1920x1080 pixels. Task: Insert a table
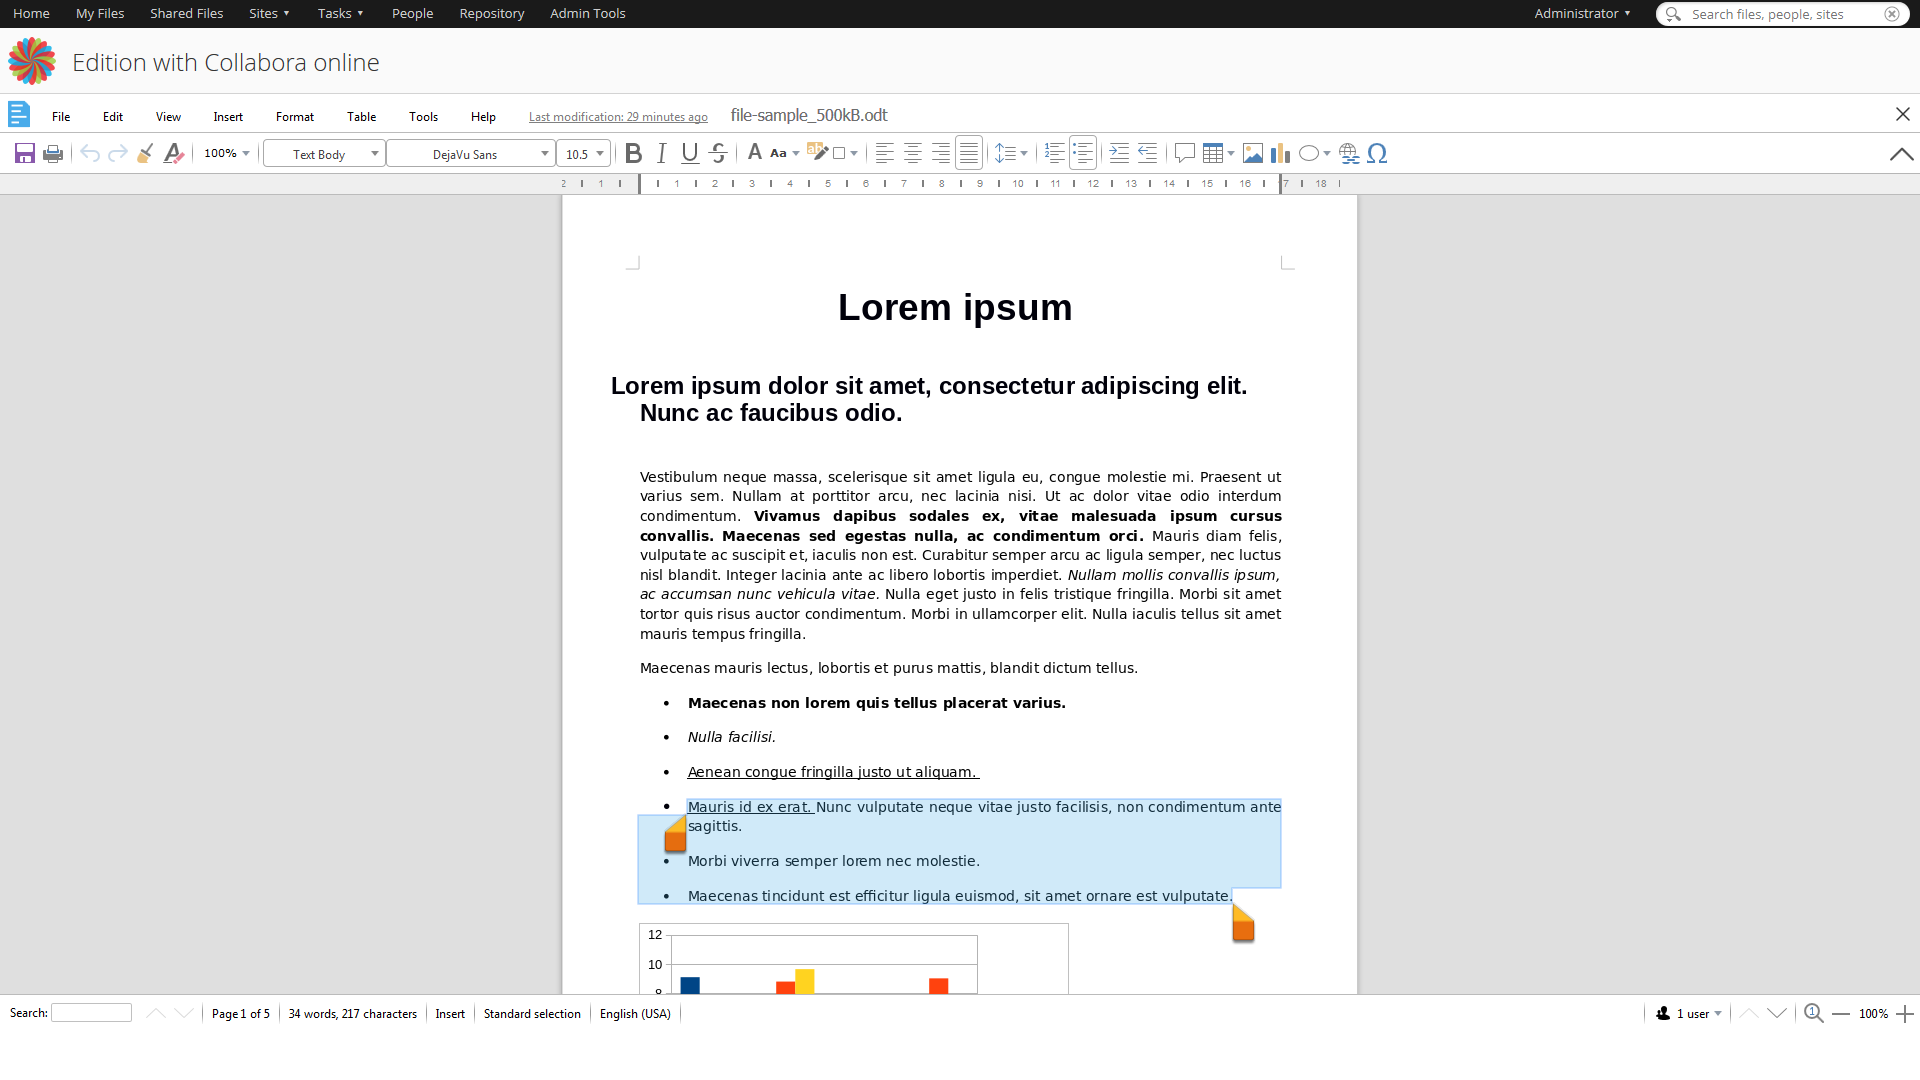point(1213,153)
